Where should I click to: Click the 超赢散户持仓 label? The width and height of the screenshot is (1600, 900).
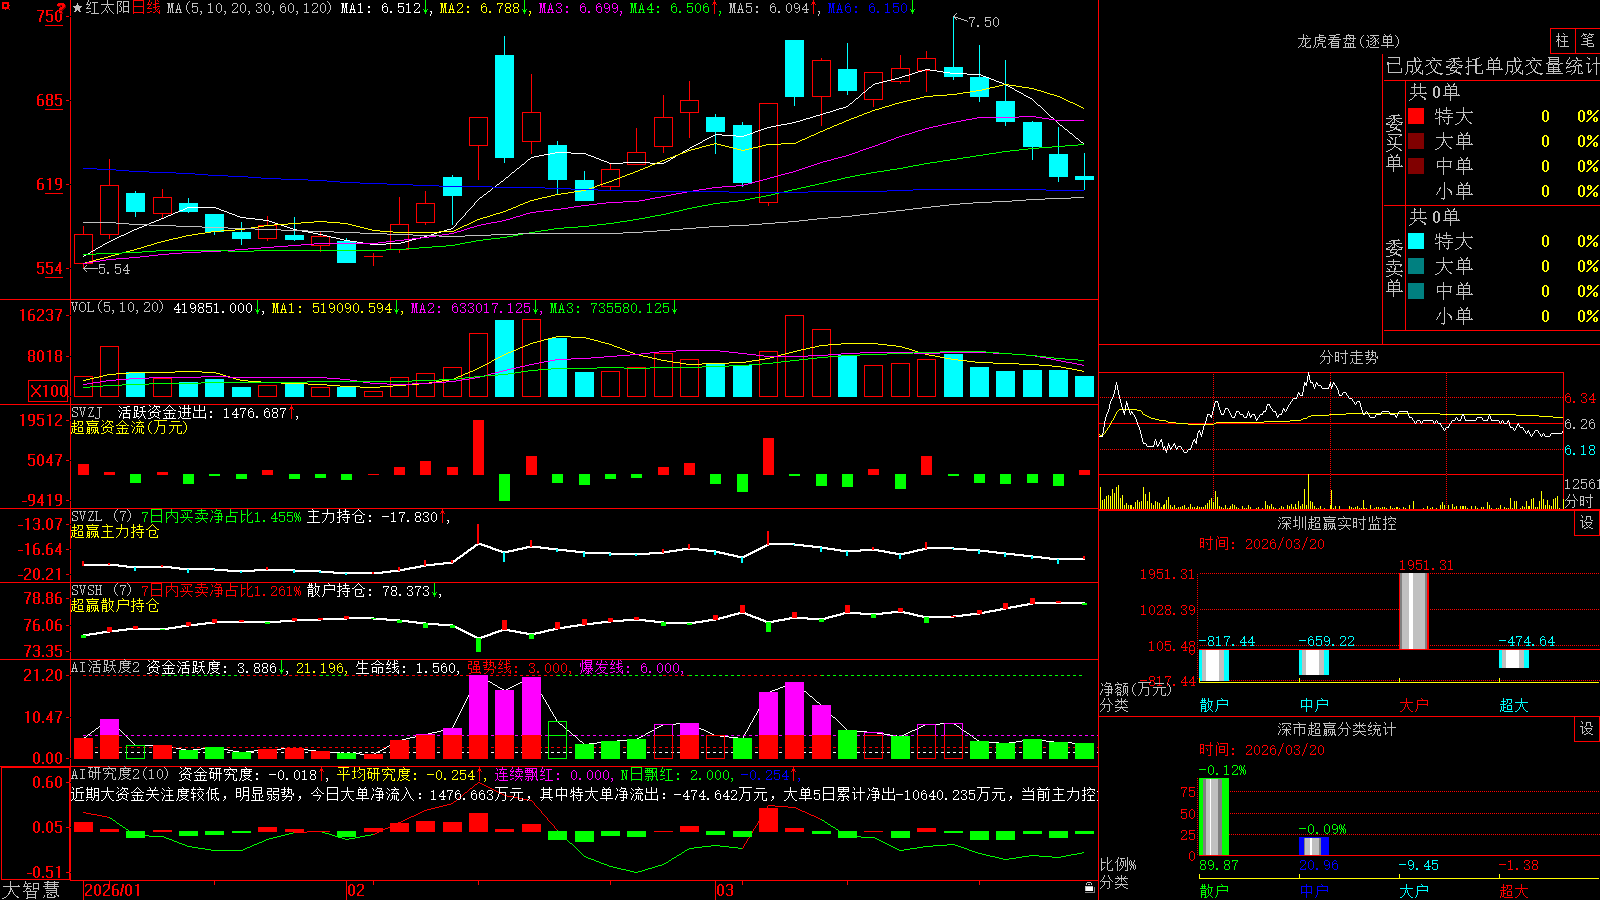point(115,606)
